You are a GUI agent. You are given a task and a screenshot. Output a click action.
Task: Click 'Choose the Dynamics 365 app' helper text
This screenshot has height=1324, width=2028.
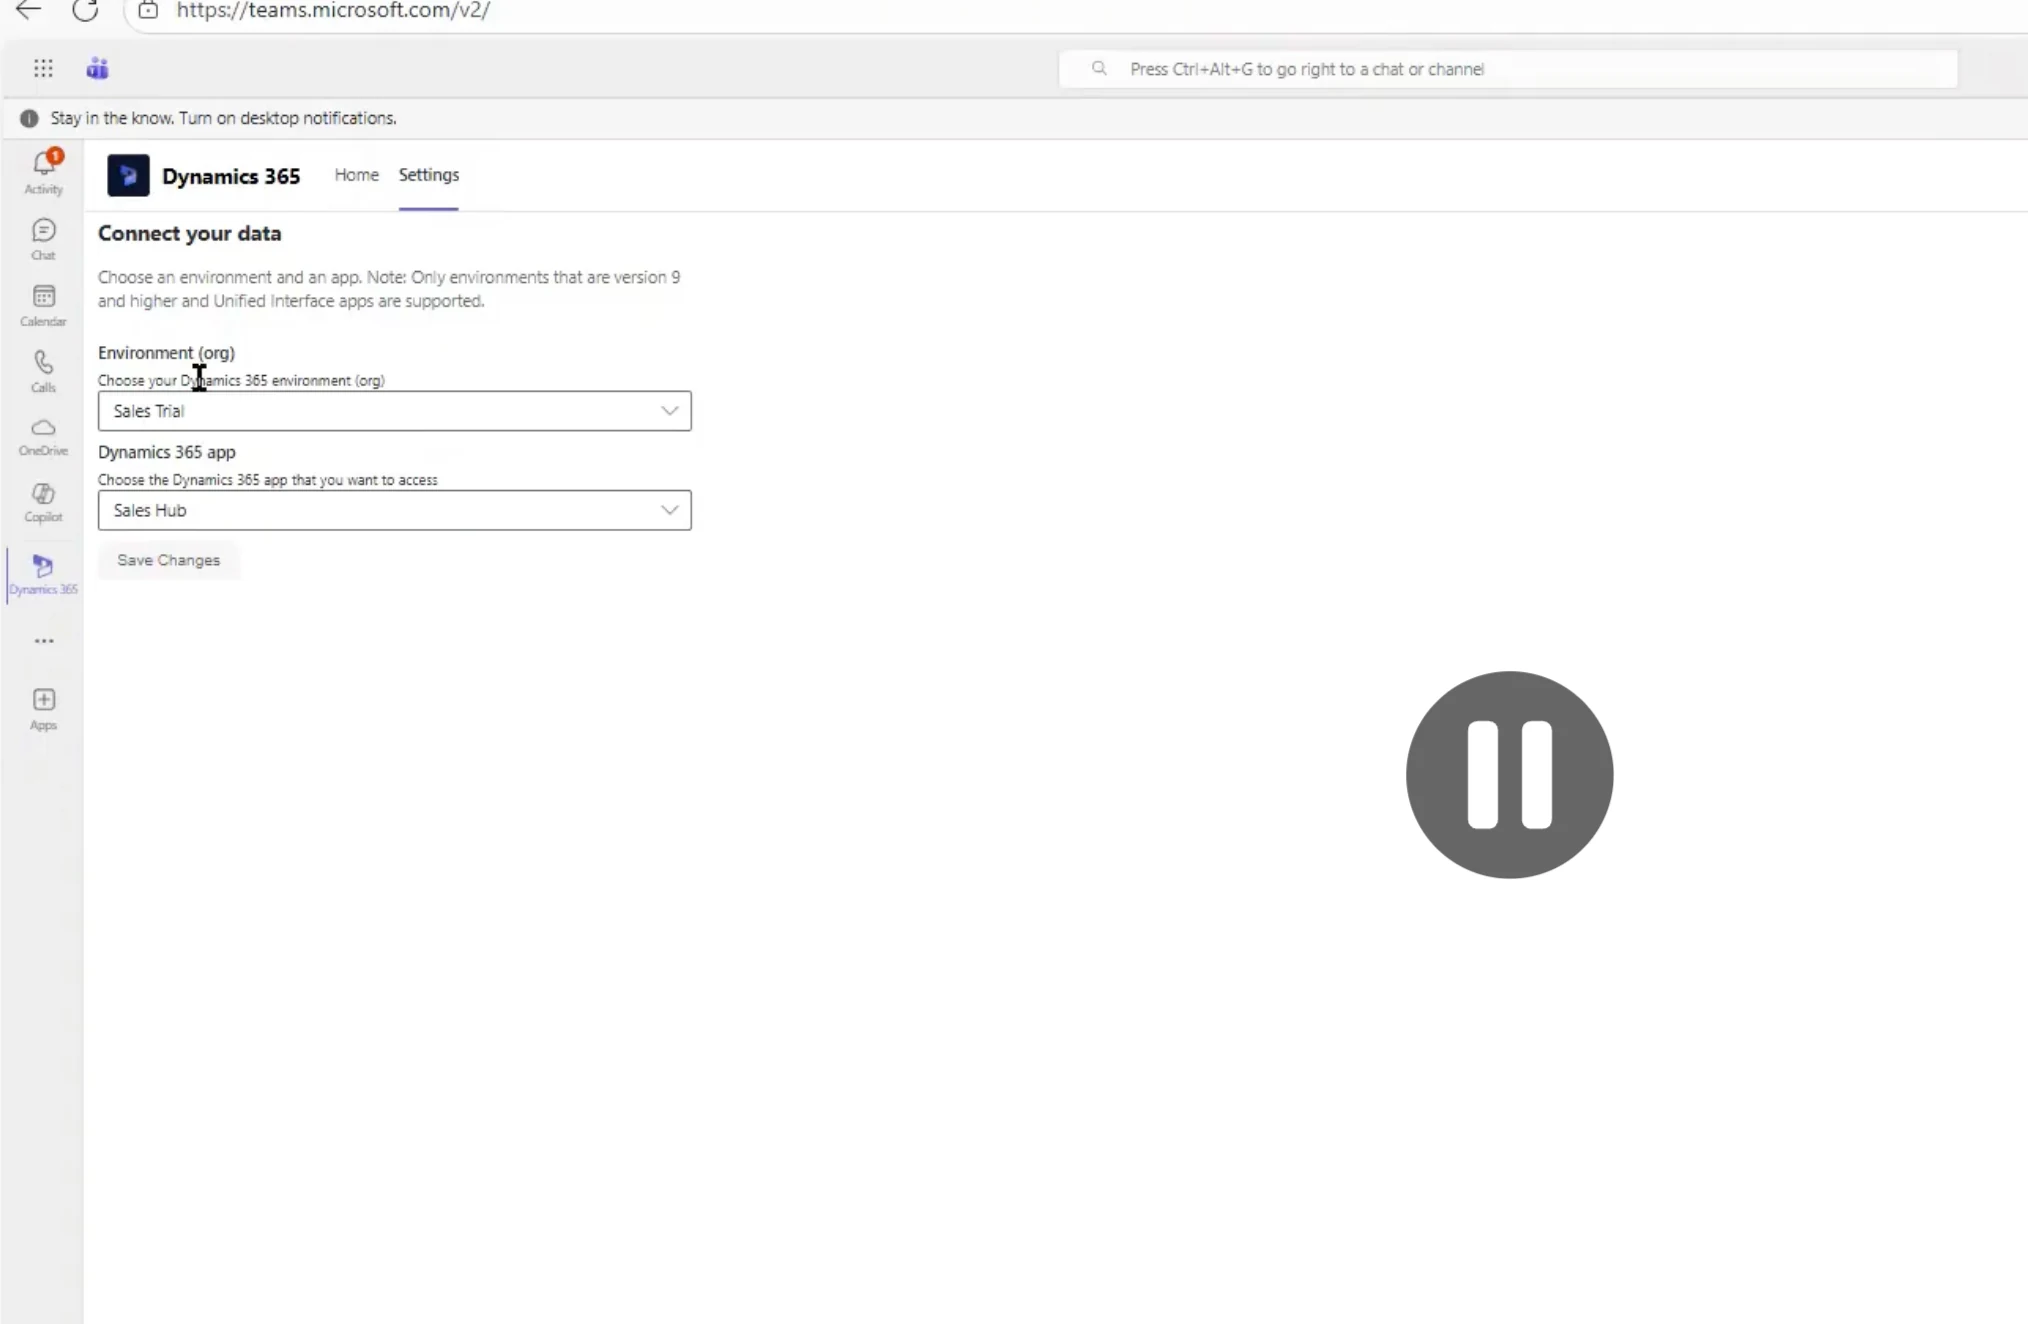click(x=268, y=480)
